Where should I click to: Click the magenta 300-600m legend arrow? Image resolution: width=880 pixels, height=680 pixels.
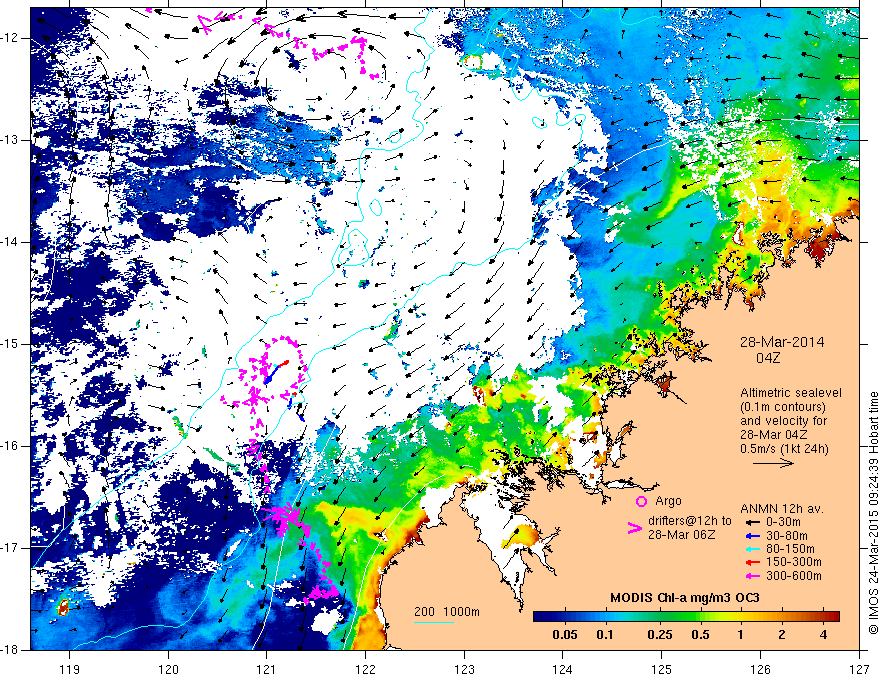click(x=751, y=576)
